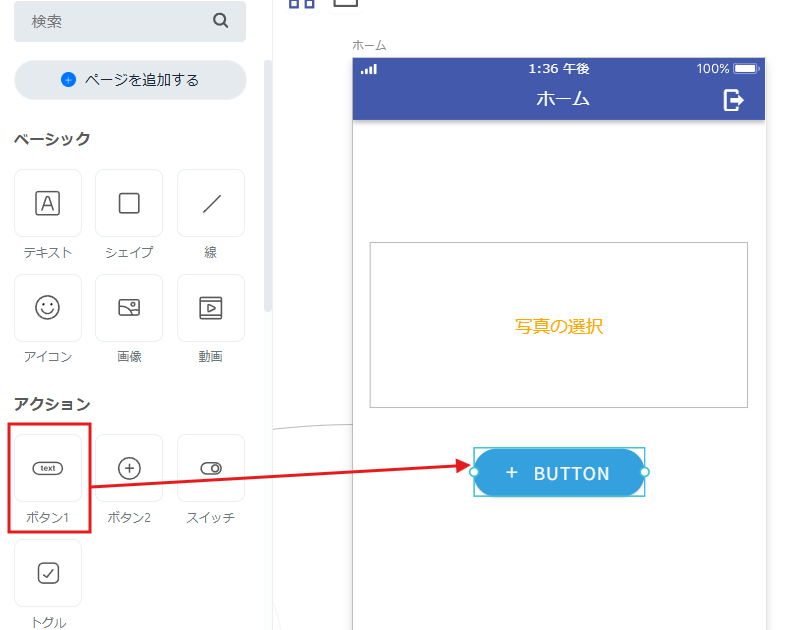Select the 写真の選択 image picker box
This screenshot has height=630, width=811.
(559, 325)
